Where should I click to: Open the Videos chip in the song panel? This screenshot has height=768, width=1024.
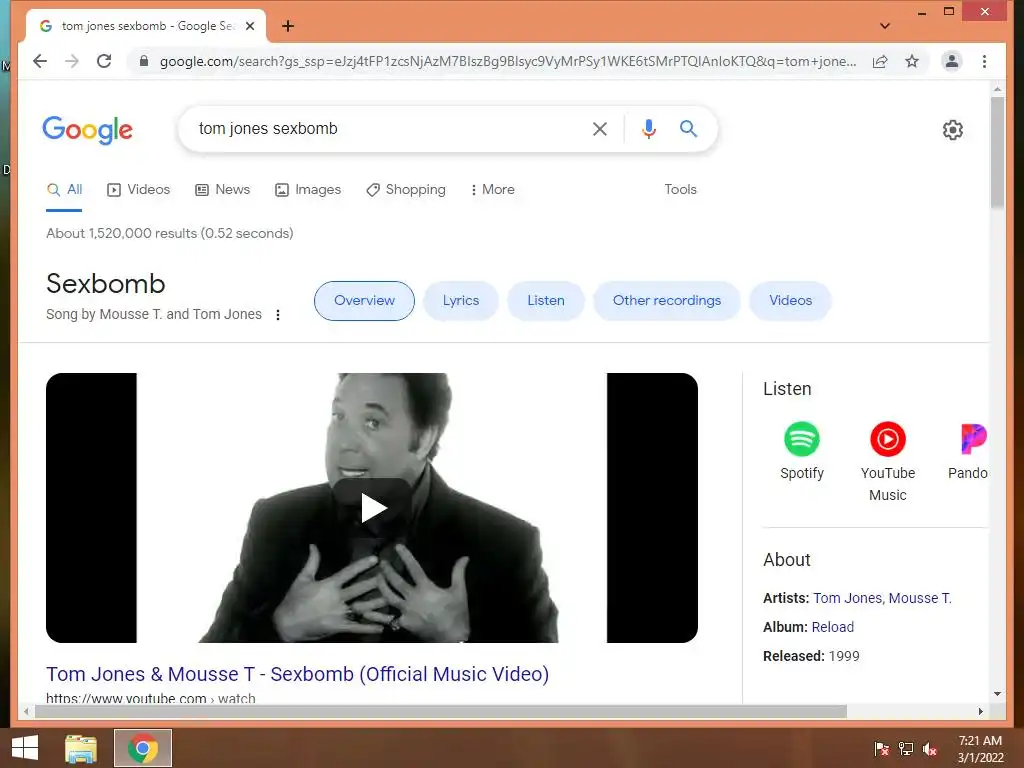pos(791,300)
